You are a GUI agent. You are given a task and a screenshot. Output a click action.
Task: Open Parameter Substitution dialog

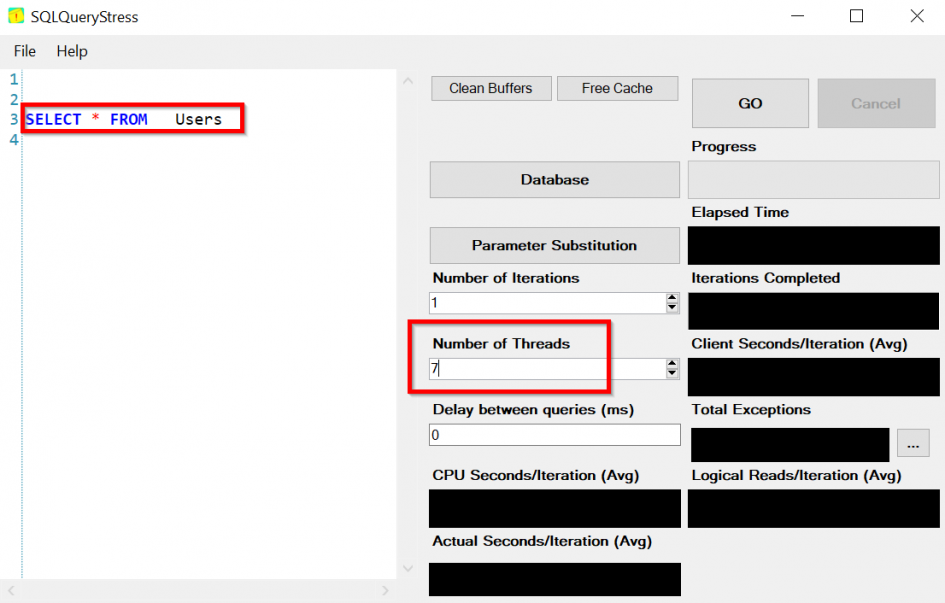(554, 246)
